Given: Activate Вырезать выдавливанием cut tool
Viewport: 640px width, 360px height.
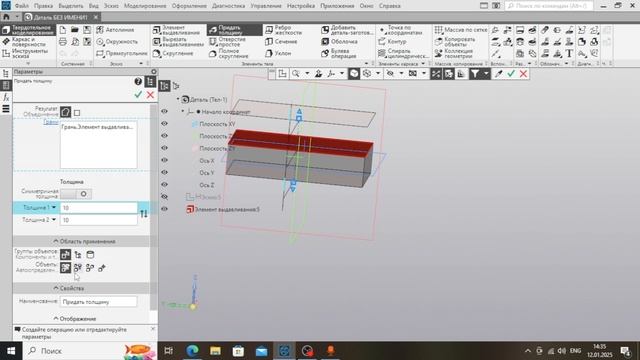Looking at the screenshot, I should [178, 42].
